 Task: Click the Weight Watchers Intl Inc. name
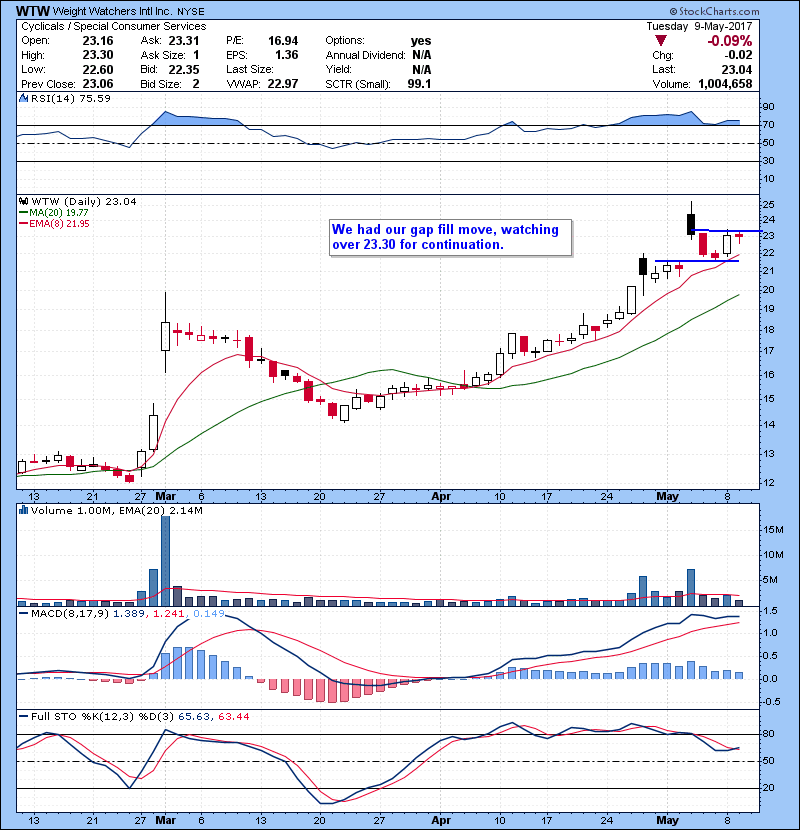click(112, 11)
